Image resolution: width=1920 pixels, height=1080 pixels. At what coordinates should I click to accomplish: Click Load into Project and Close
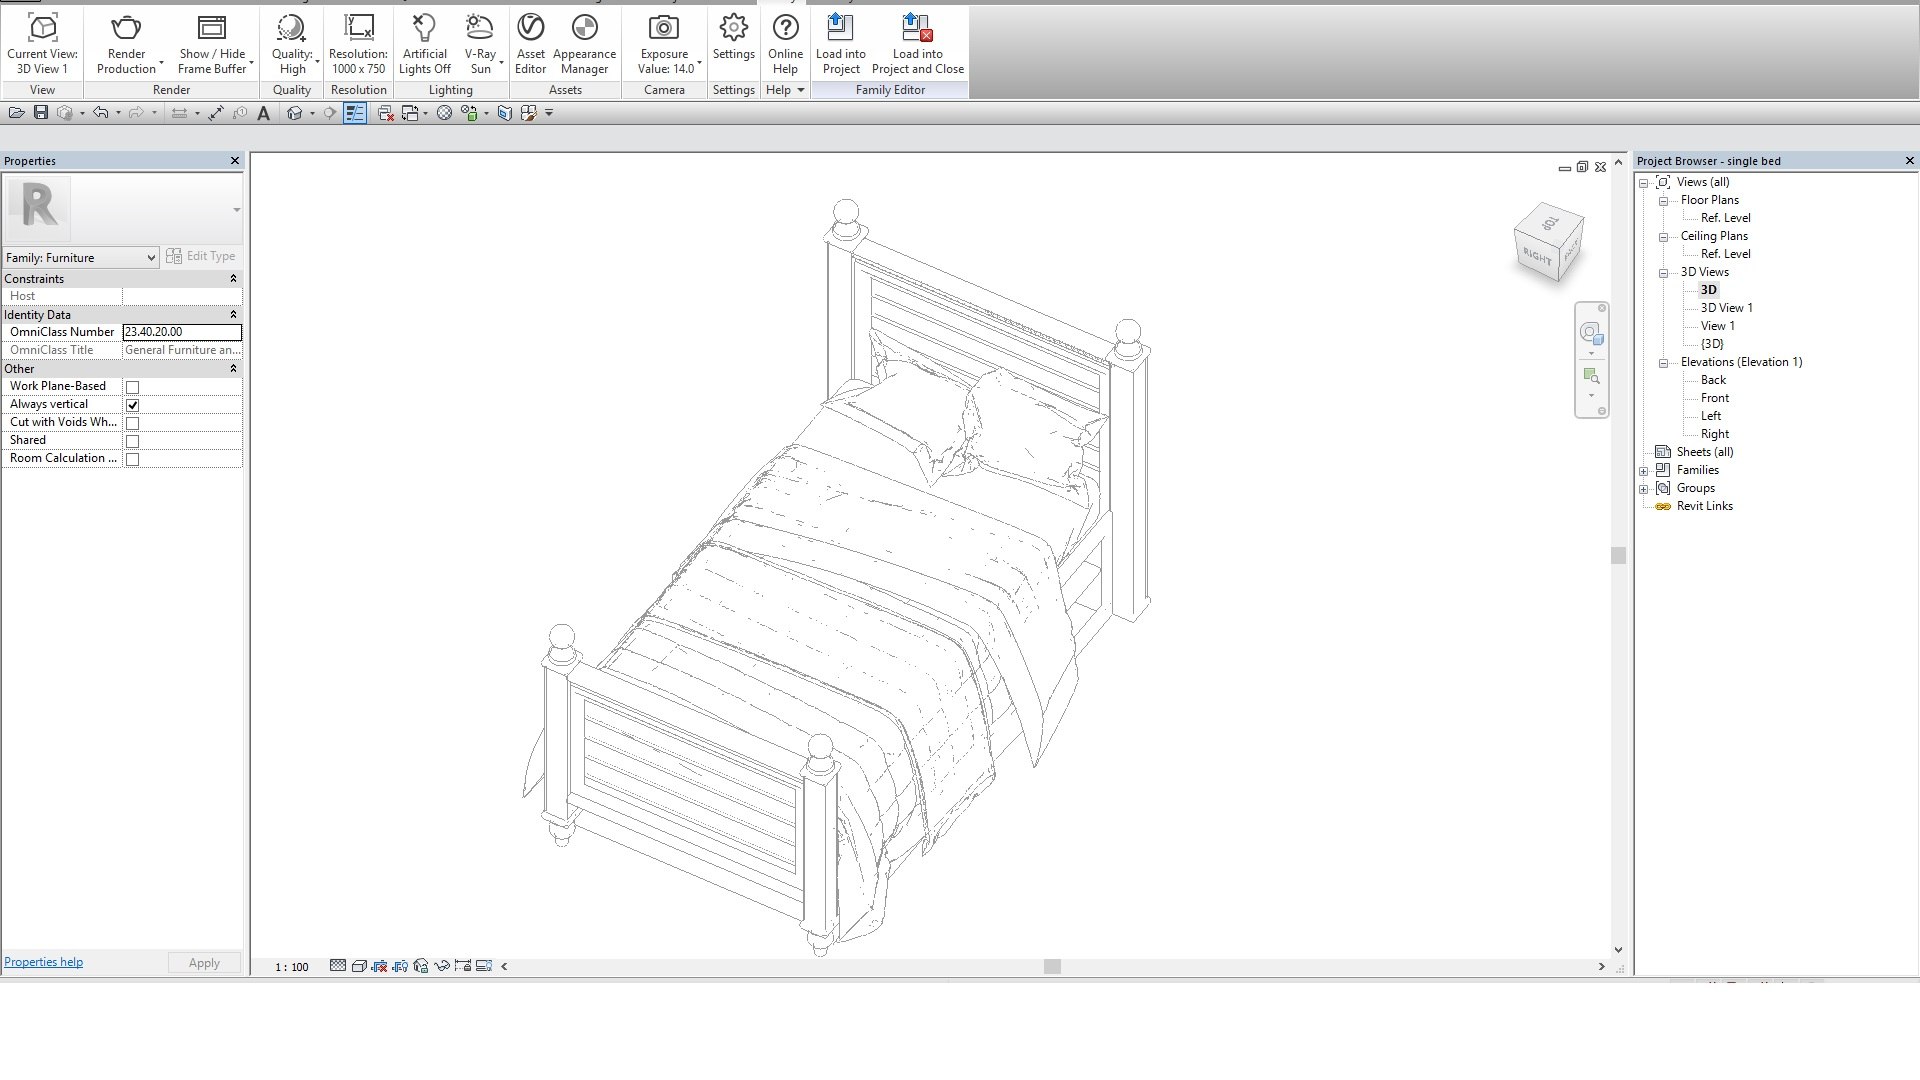(x=917, y=44)
